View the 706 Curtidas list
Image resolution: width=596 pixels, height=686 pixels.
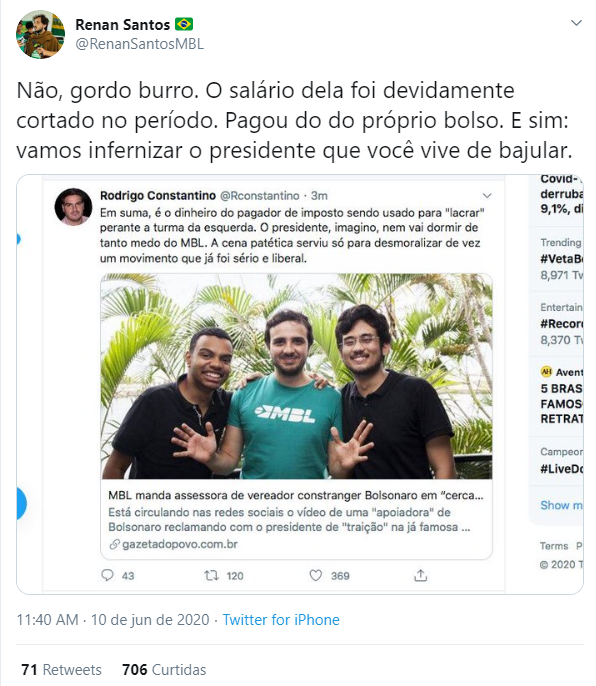[x=164, y=670]
